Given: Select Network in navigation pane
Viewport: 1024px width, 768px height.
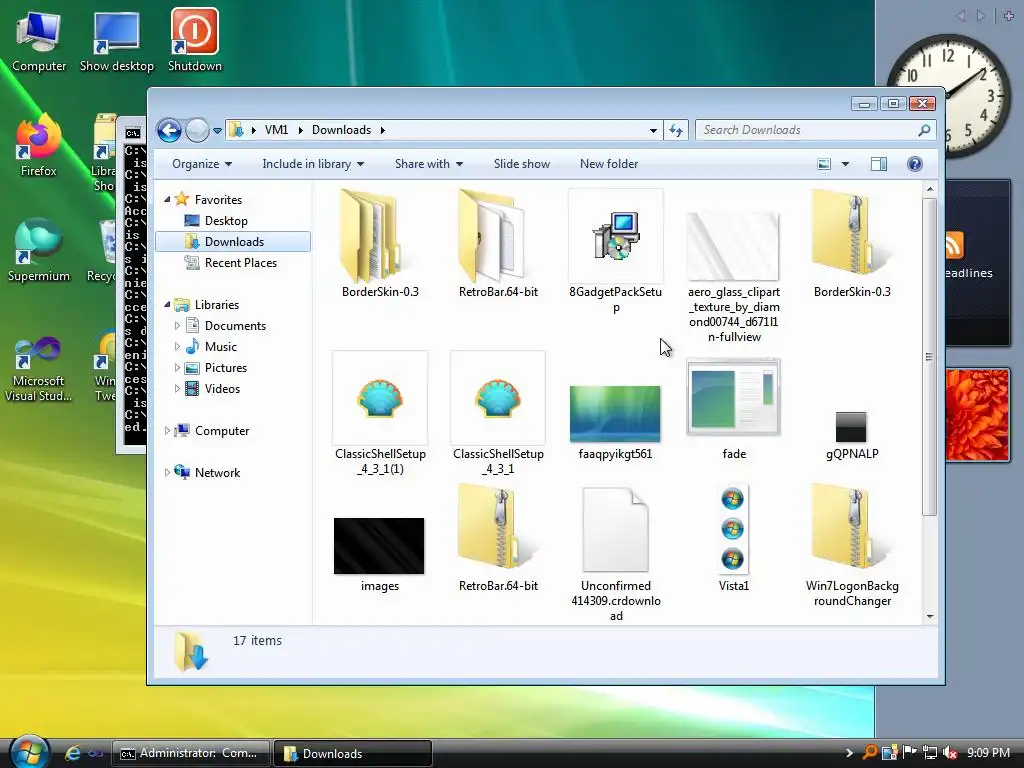Looking at the screenshot, I should (217, 473).
